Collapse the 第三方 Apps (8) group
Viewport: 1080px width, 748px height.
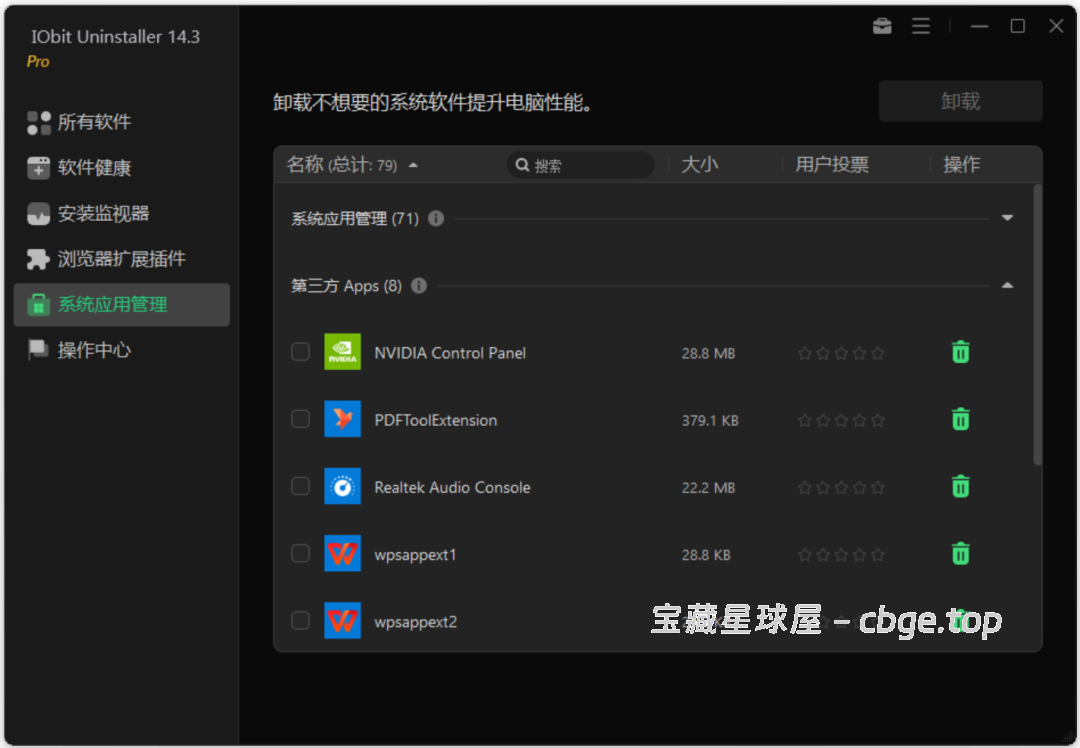point(1007,284)
